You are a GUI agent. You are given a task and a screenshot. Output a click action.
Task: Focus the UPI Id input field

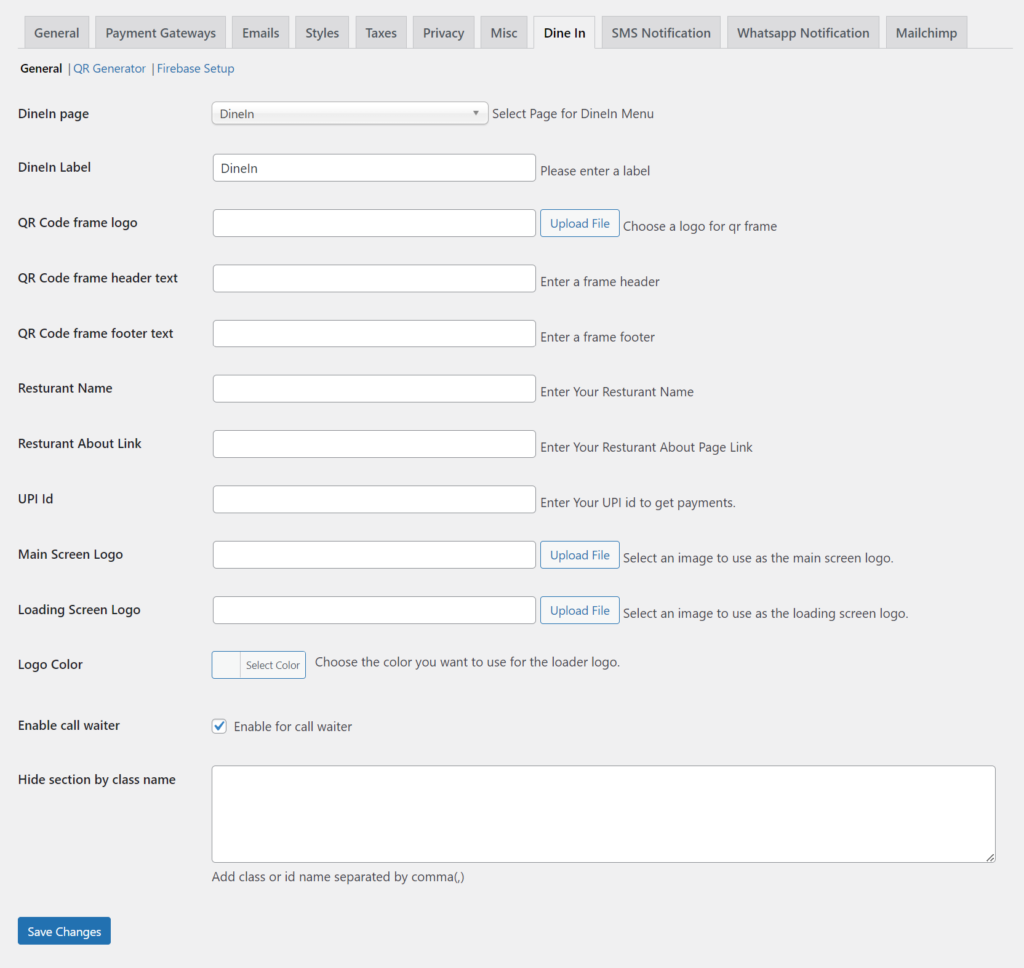click(x=374, y=499)
